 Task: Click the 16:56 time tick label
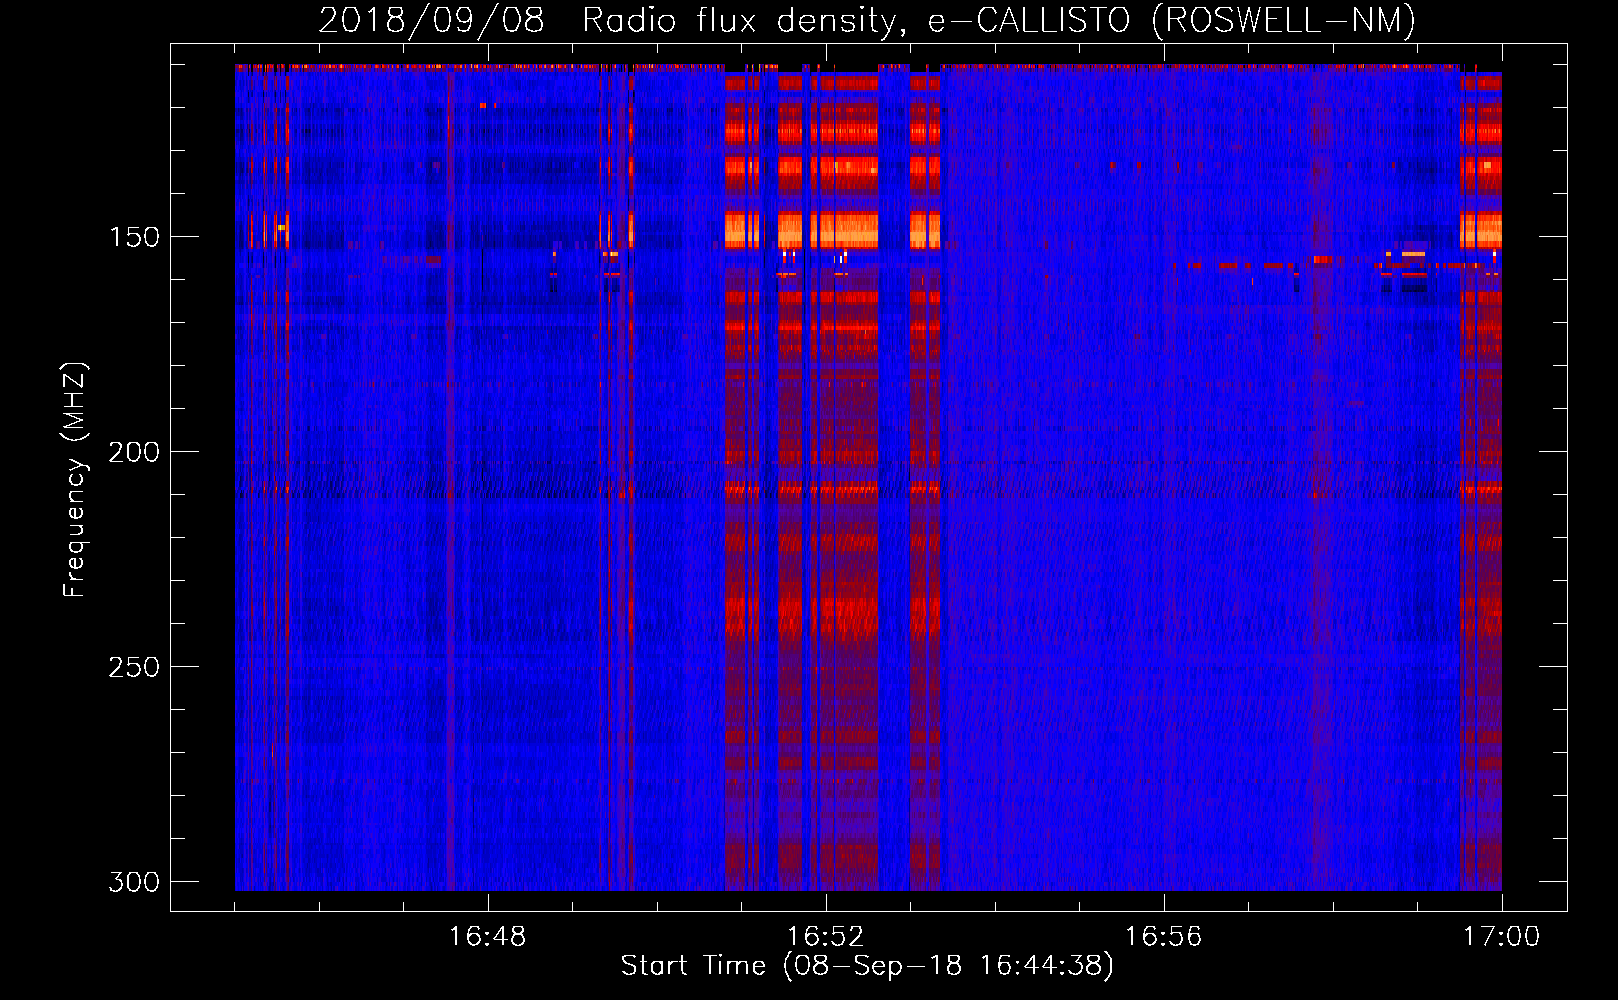tap(1164, 937)
